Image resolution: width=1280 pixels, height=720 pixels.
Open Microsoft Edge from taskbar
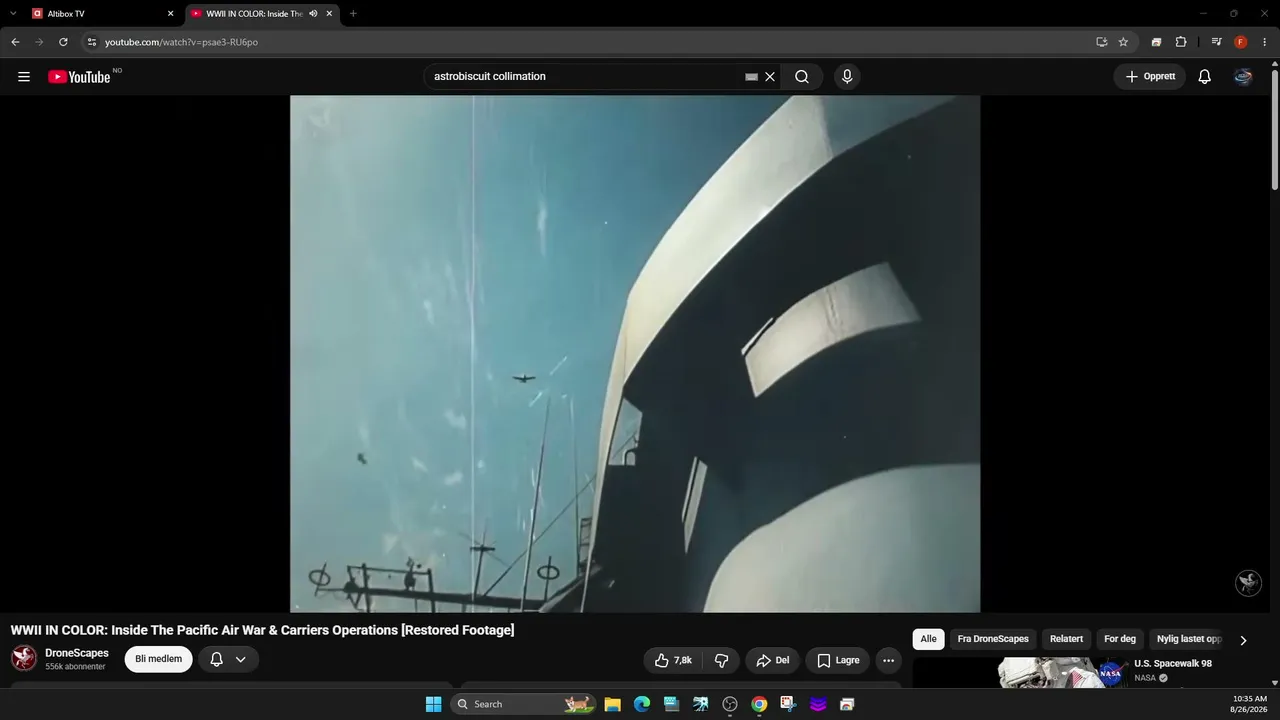click(x=642, y=704)
